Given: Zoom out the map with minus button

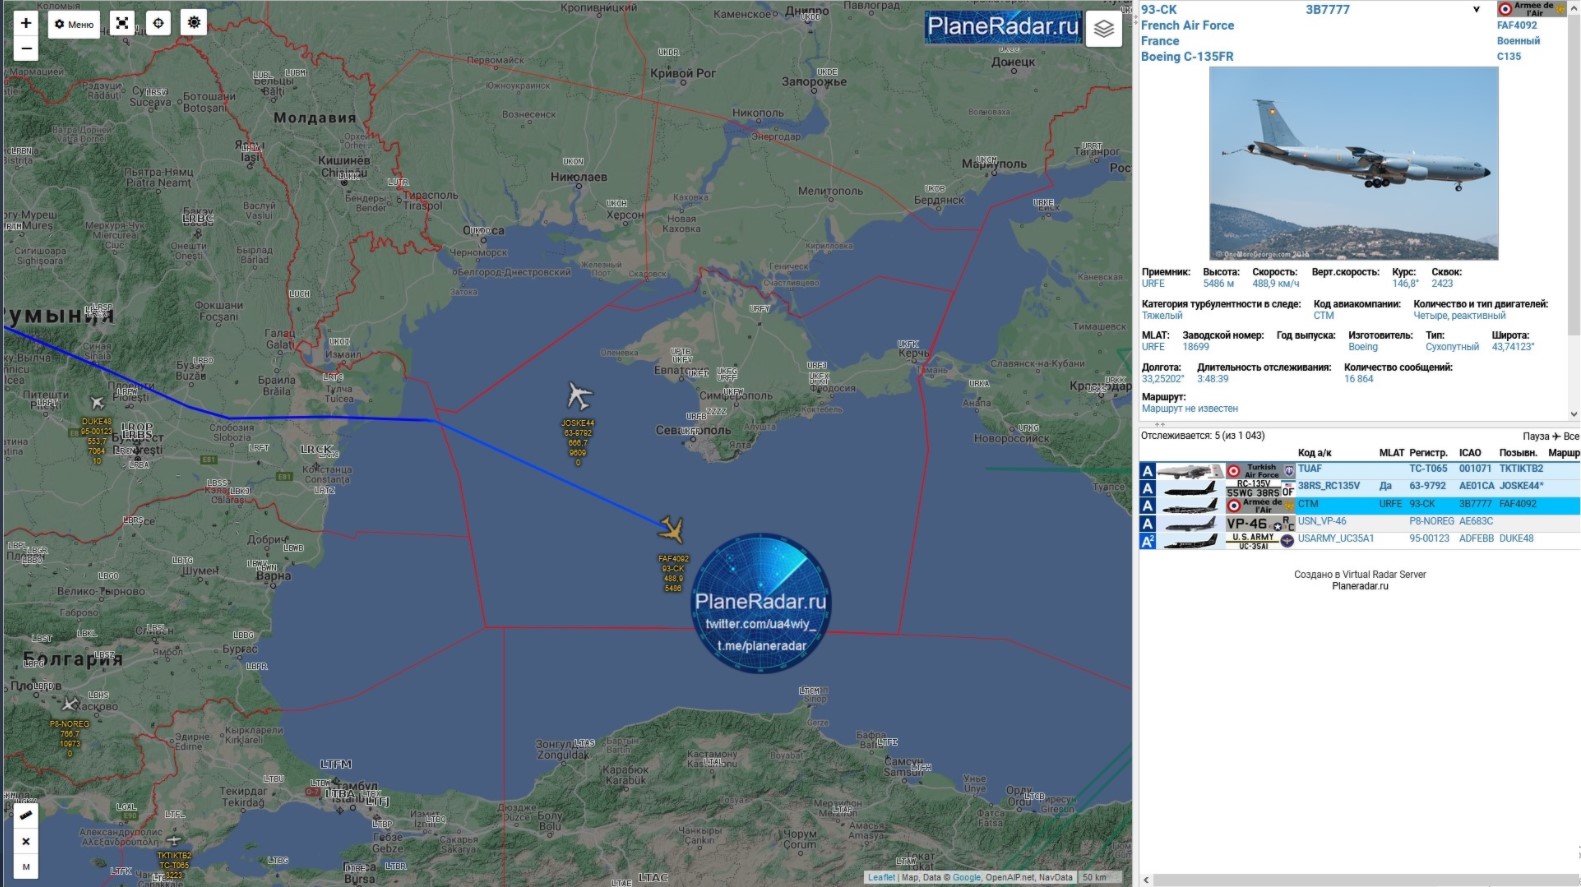Looking at the screenshot, I should (26, 48).
